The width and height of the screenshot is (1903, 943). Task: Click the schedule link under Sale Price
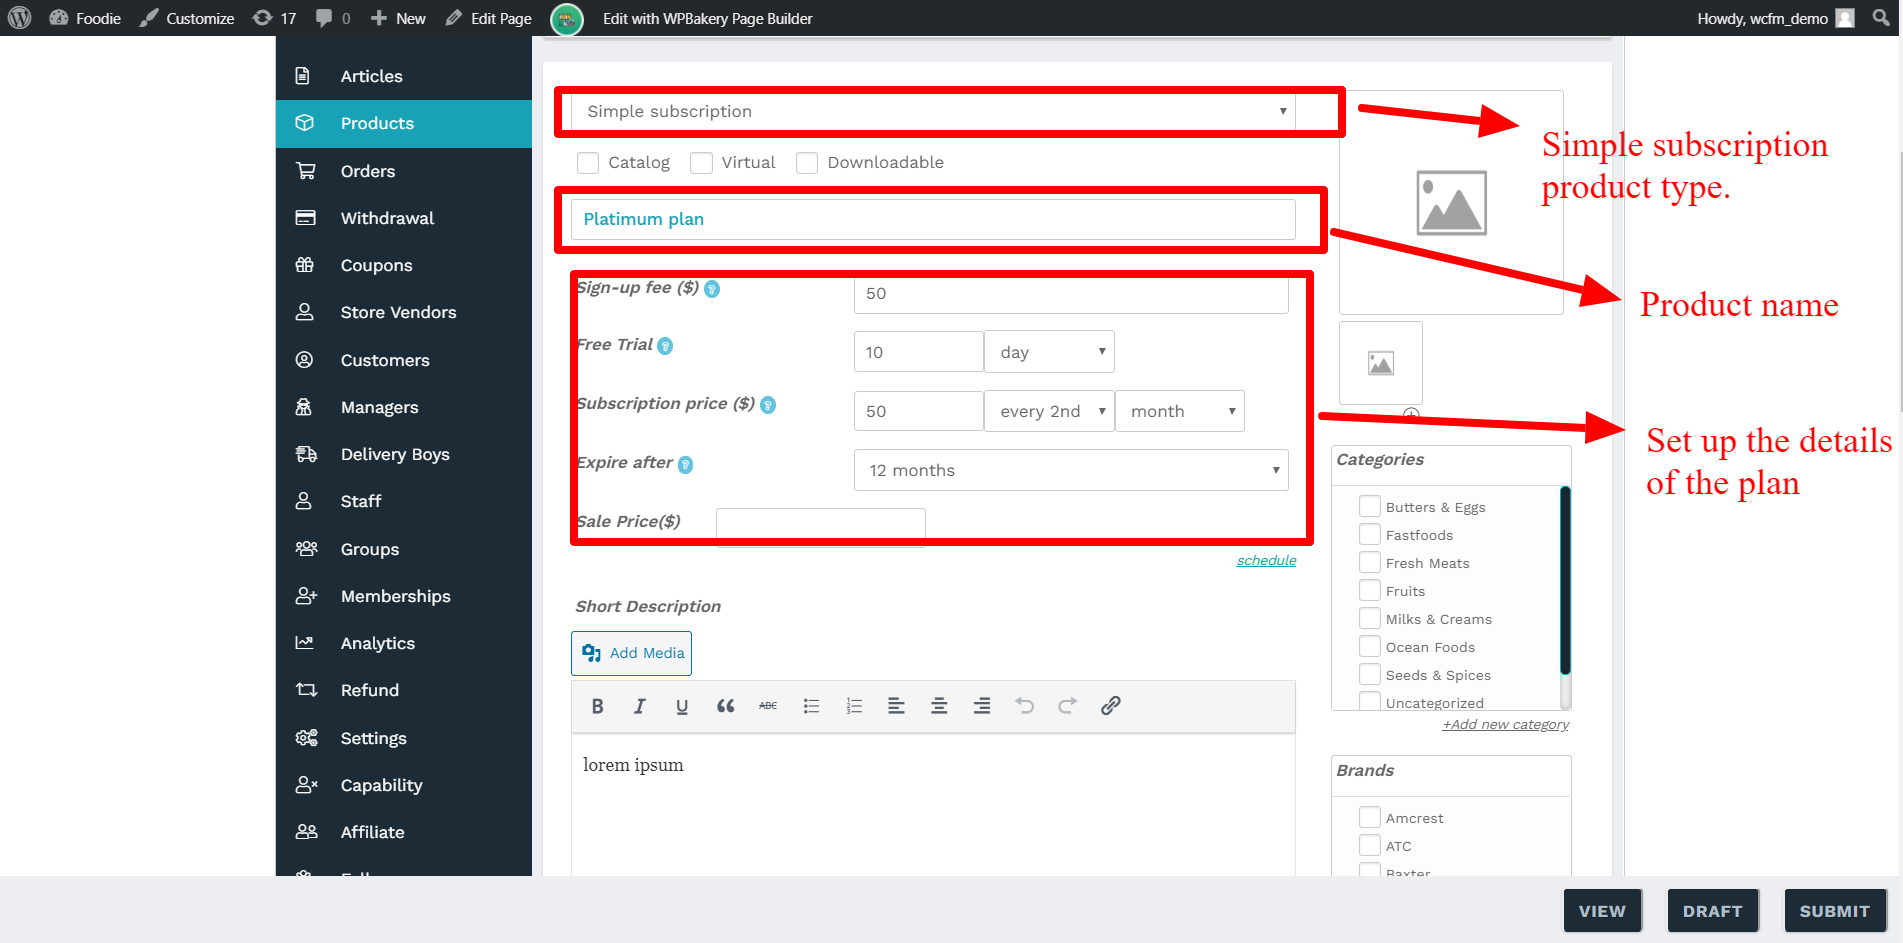click(1266, 561)
